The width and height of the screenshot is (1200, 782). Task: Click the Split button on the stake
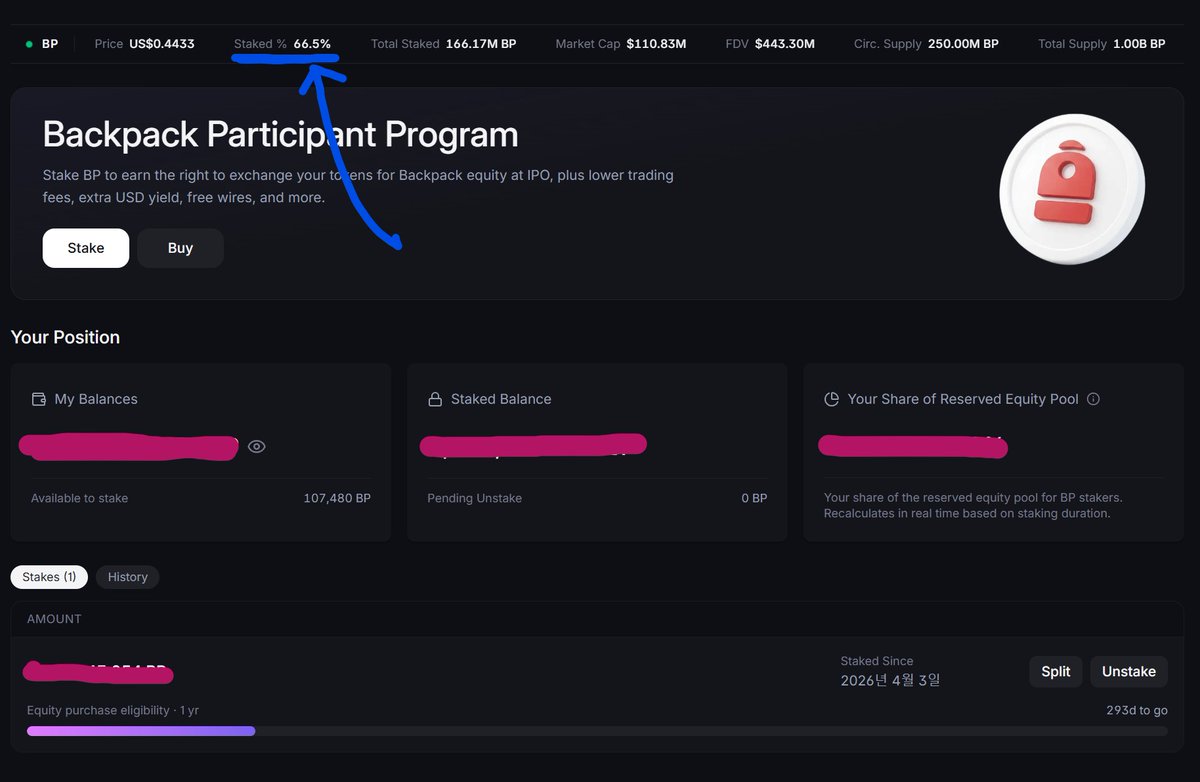[x=1056, y=671]
